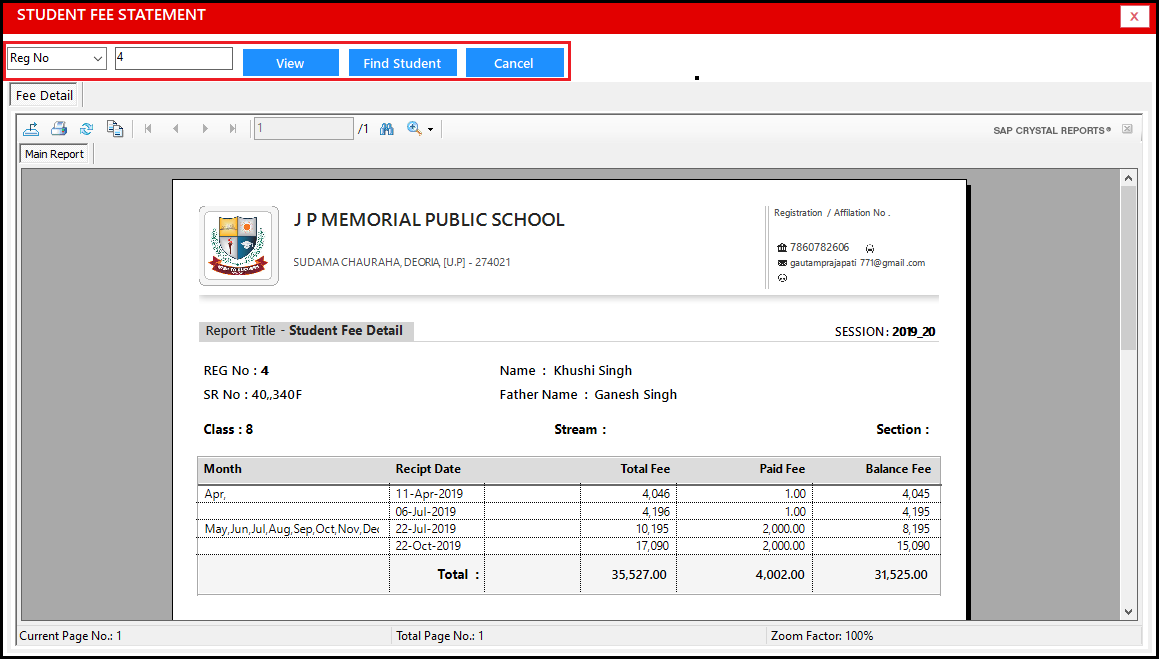Click the Total Fee column header
Screen dimensions: 1159x659
click(x=645, y=469)
